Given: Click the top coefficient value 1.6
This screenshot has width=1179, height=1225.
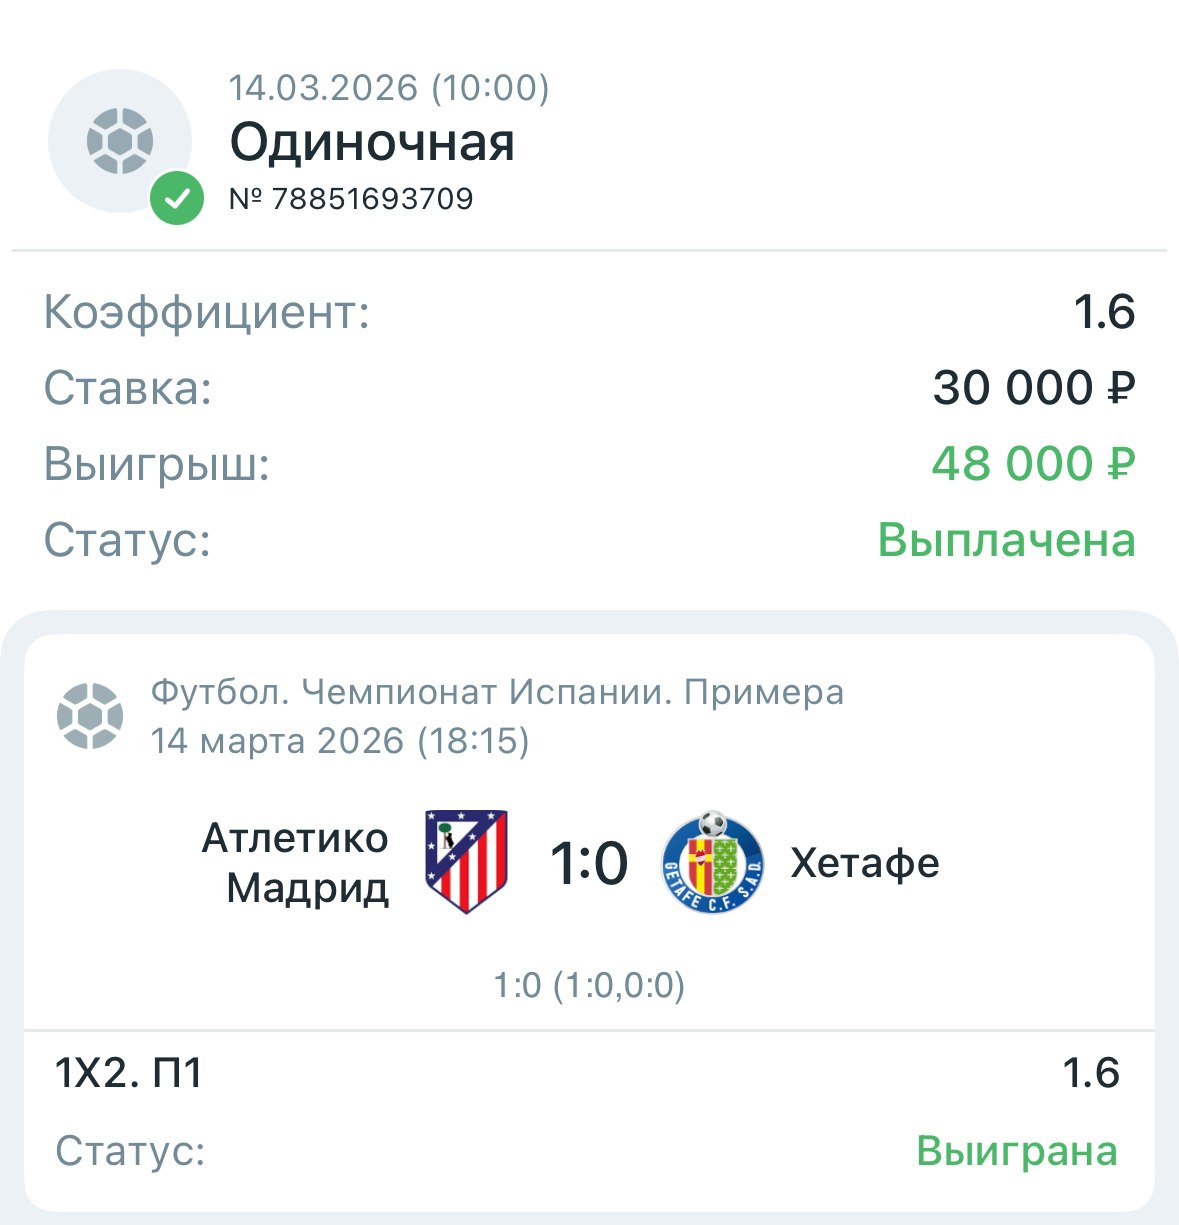Looking at the screenshot, I should coord(1104,312).
